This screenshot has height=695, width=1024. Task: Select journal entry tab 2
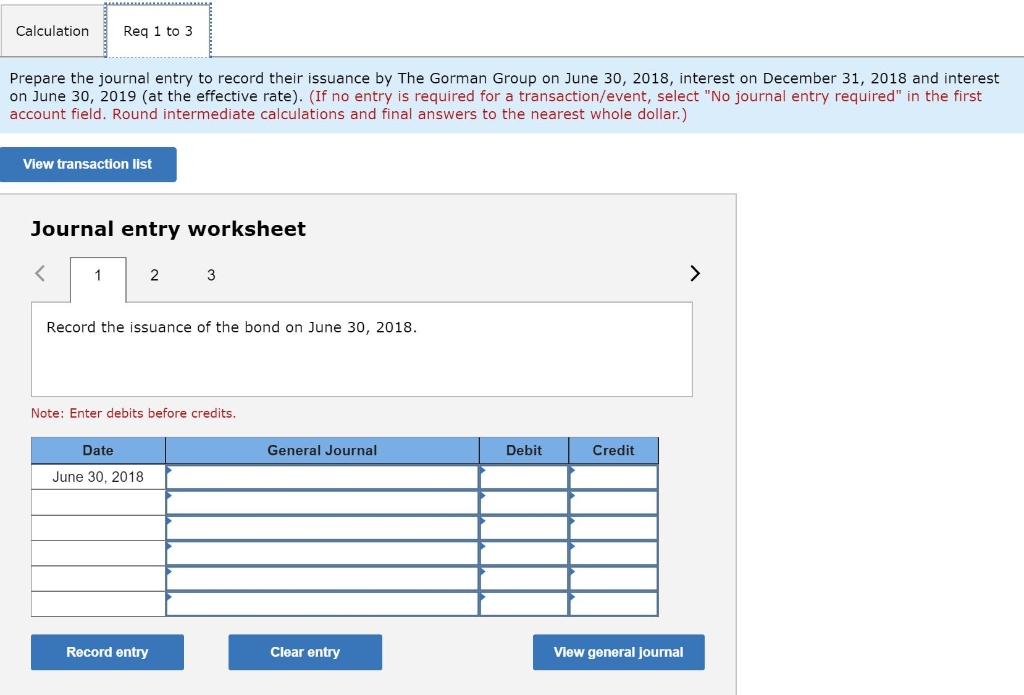click(x=154, y=275)
